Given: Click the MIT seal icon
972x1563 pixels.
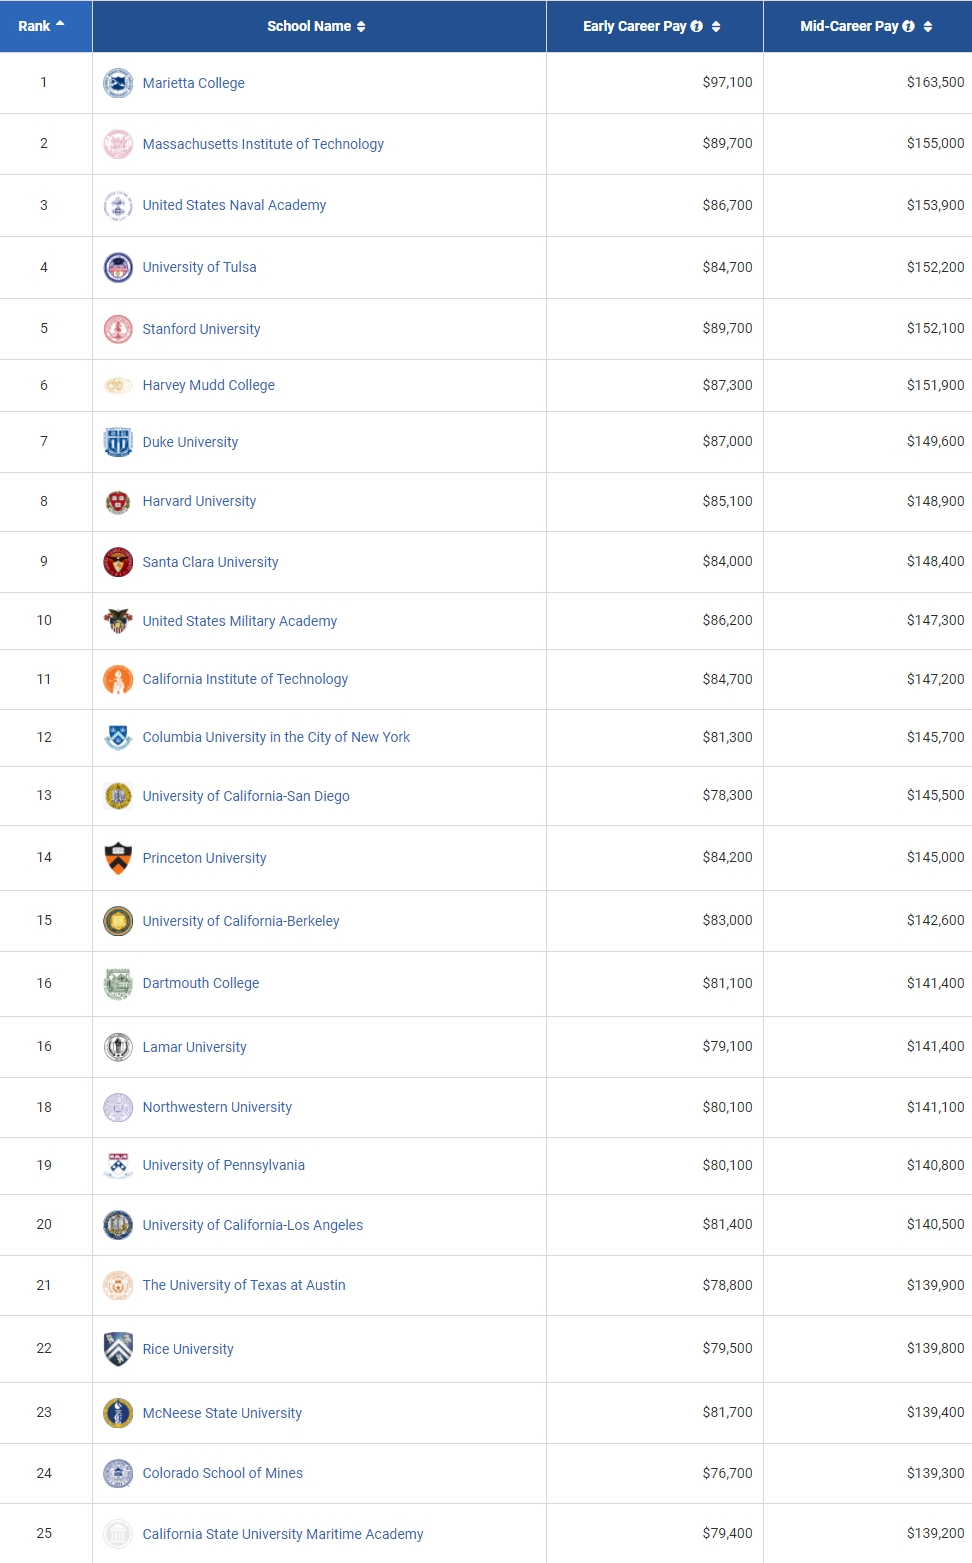Looking at the screenshot, I should (x=118, y=144).
